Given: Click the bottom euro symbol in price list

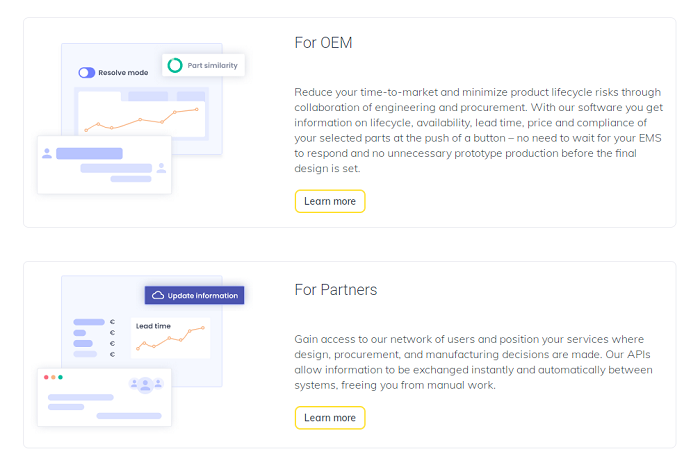Looking at the screenshot, I should pyautogui.click(x=112, y=354).
